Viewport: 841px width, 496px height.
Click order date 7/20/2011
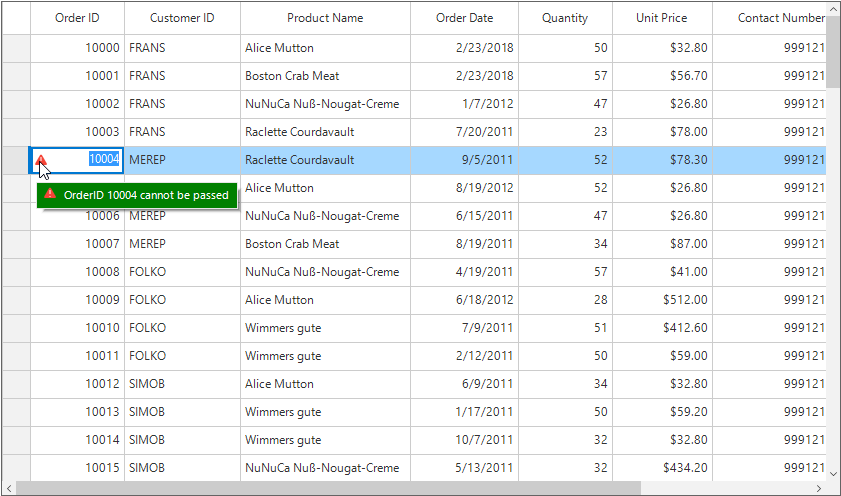point(485,132)
